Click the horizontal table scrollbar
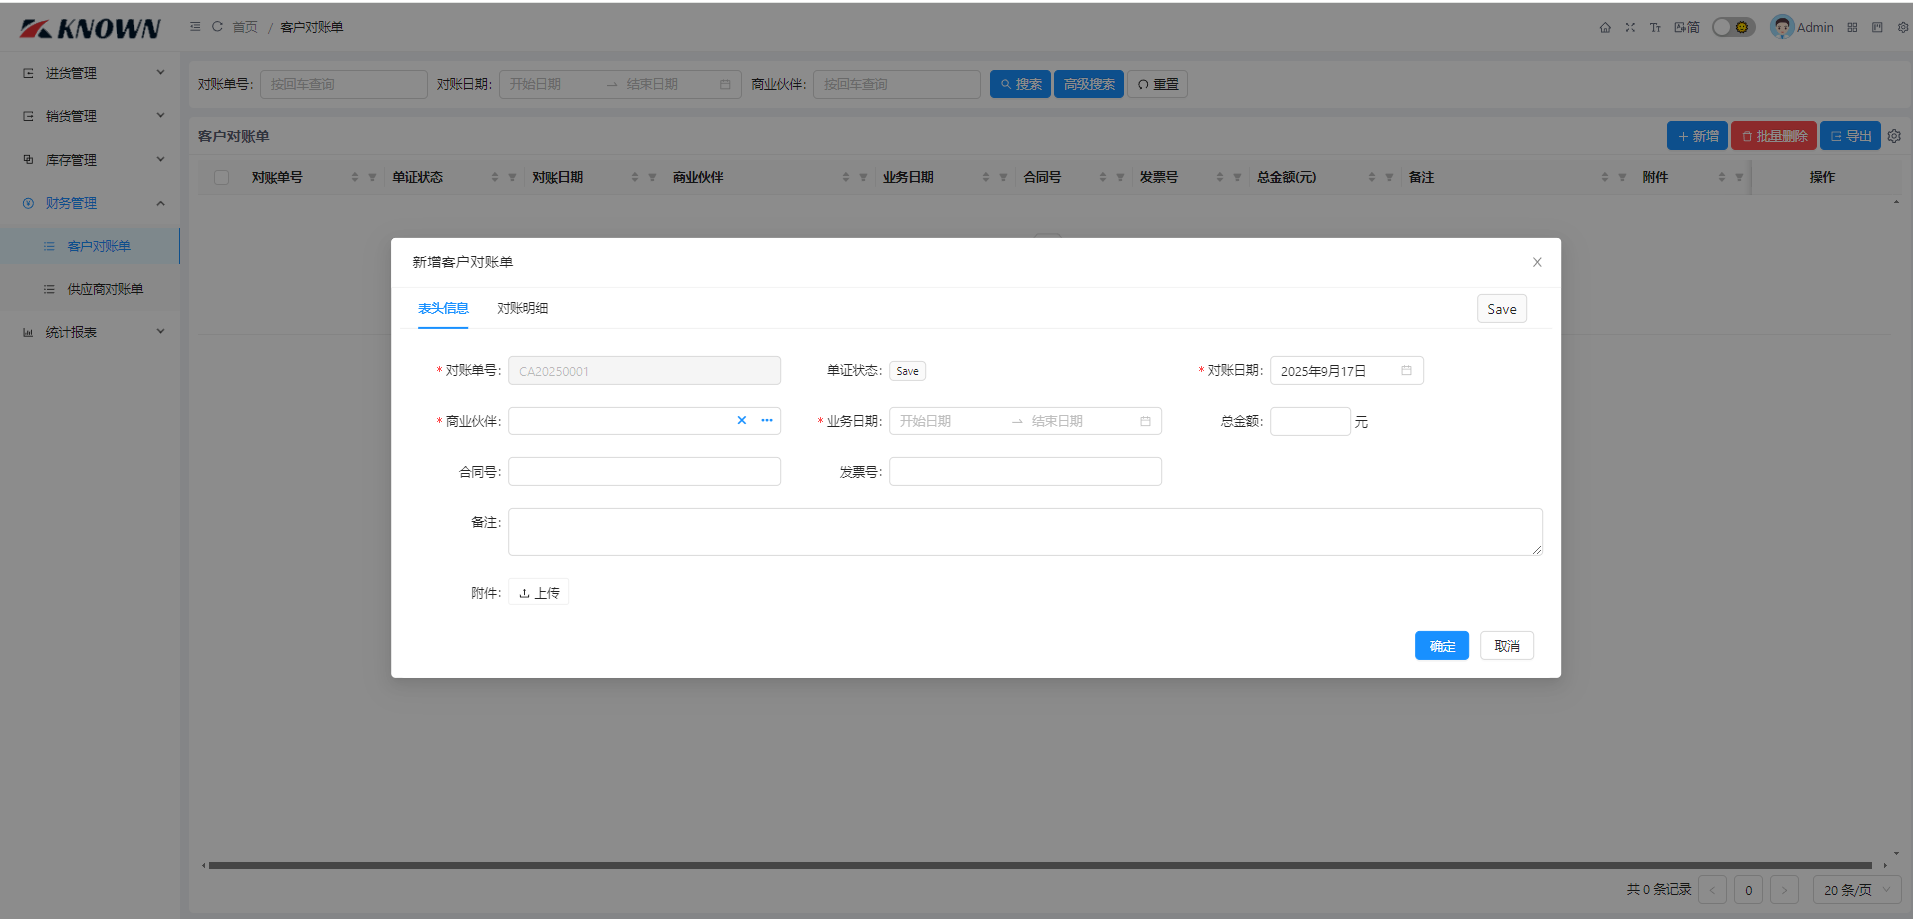 1040,866
